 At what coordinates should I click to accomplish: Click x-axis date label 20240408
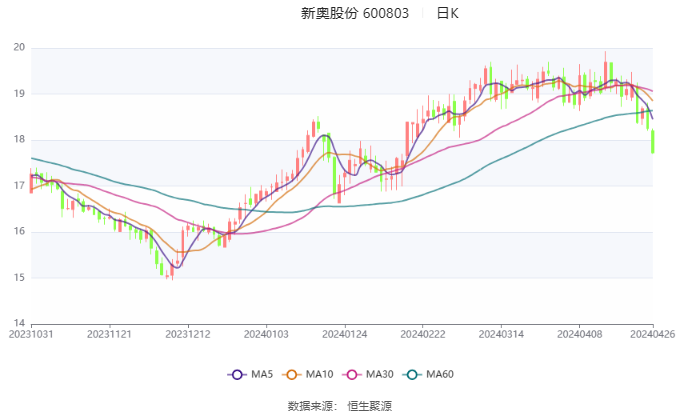pyautogui.click(x=579, y=334)
